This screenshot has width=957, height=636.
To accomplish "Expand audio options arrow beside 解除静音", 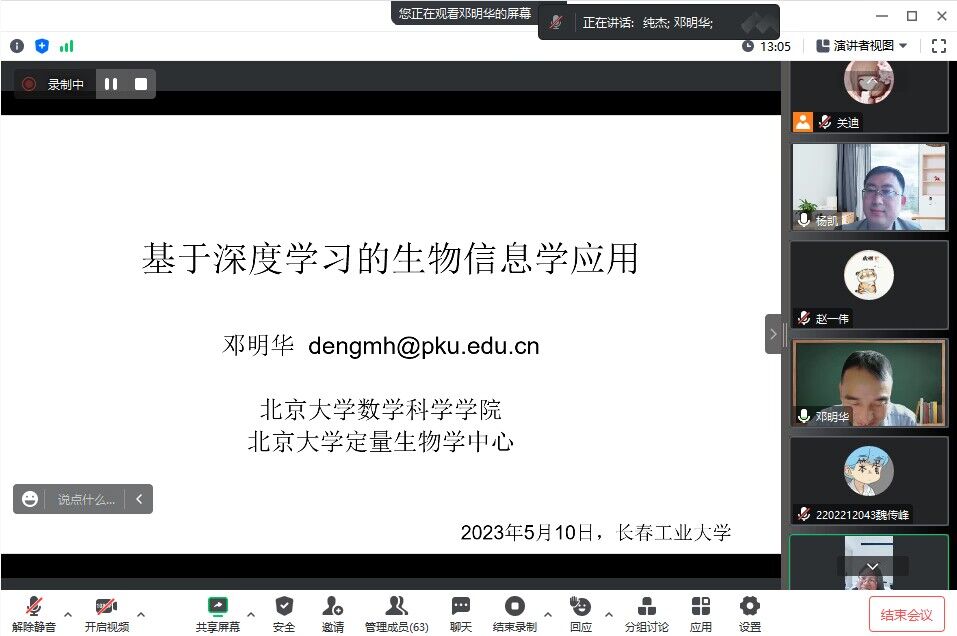I will (x=68, y=614).
